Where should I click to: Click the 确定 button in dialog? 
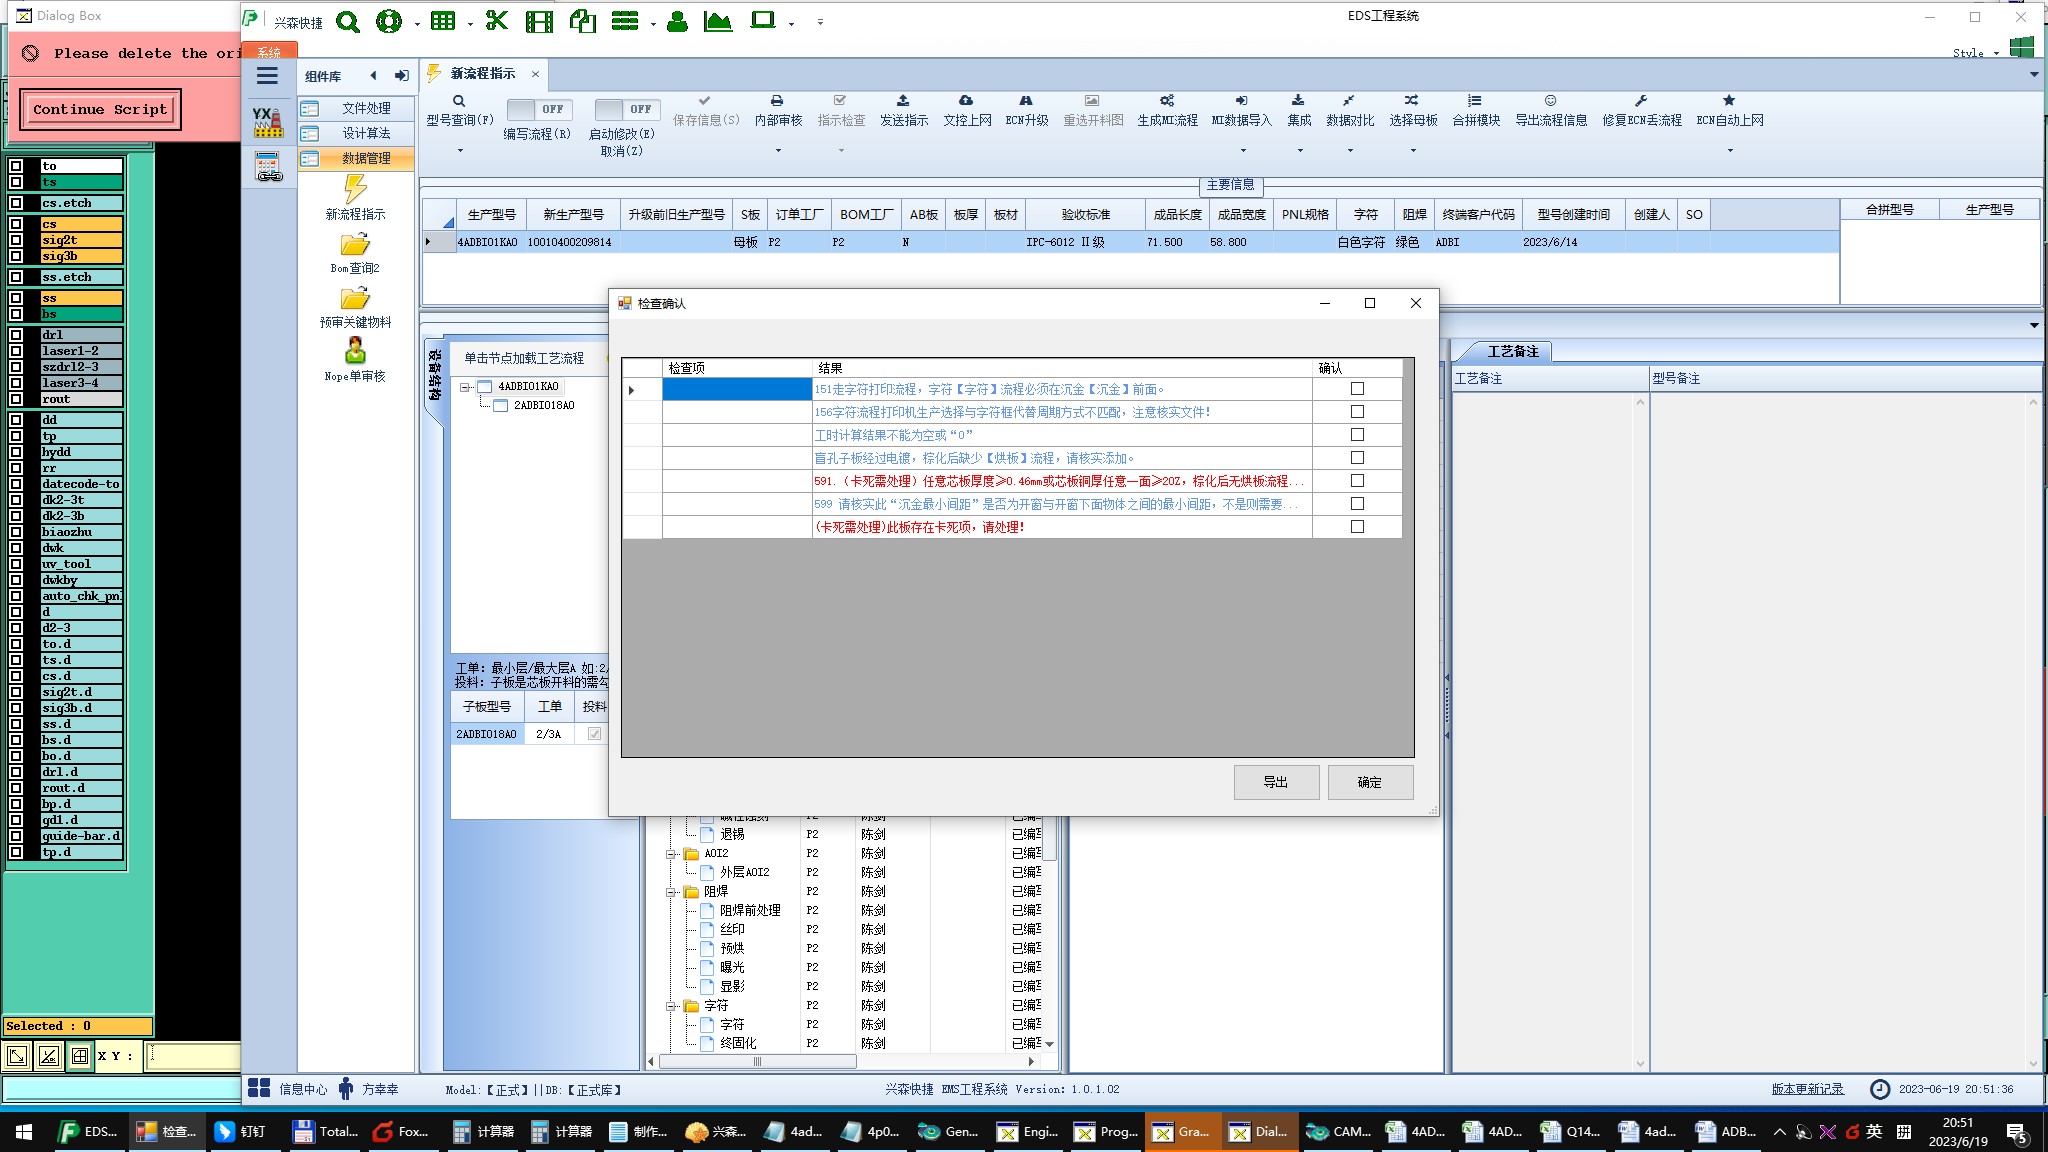[x=1369, y=782]
